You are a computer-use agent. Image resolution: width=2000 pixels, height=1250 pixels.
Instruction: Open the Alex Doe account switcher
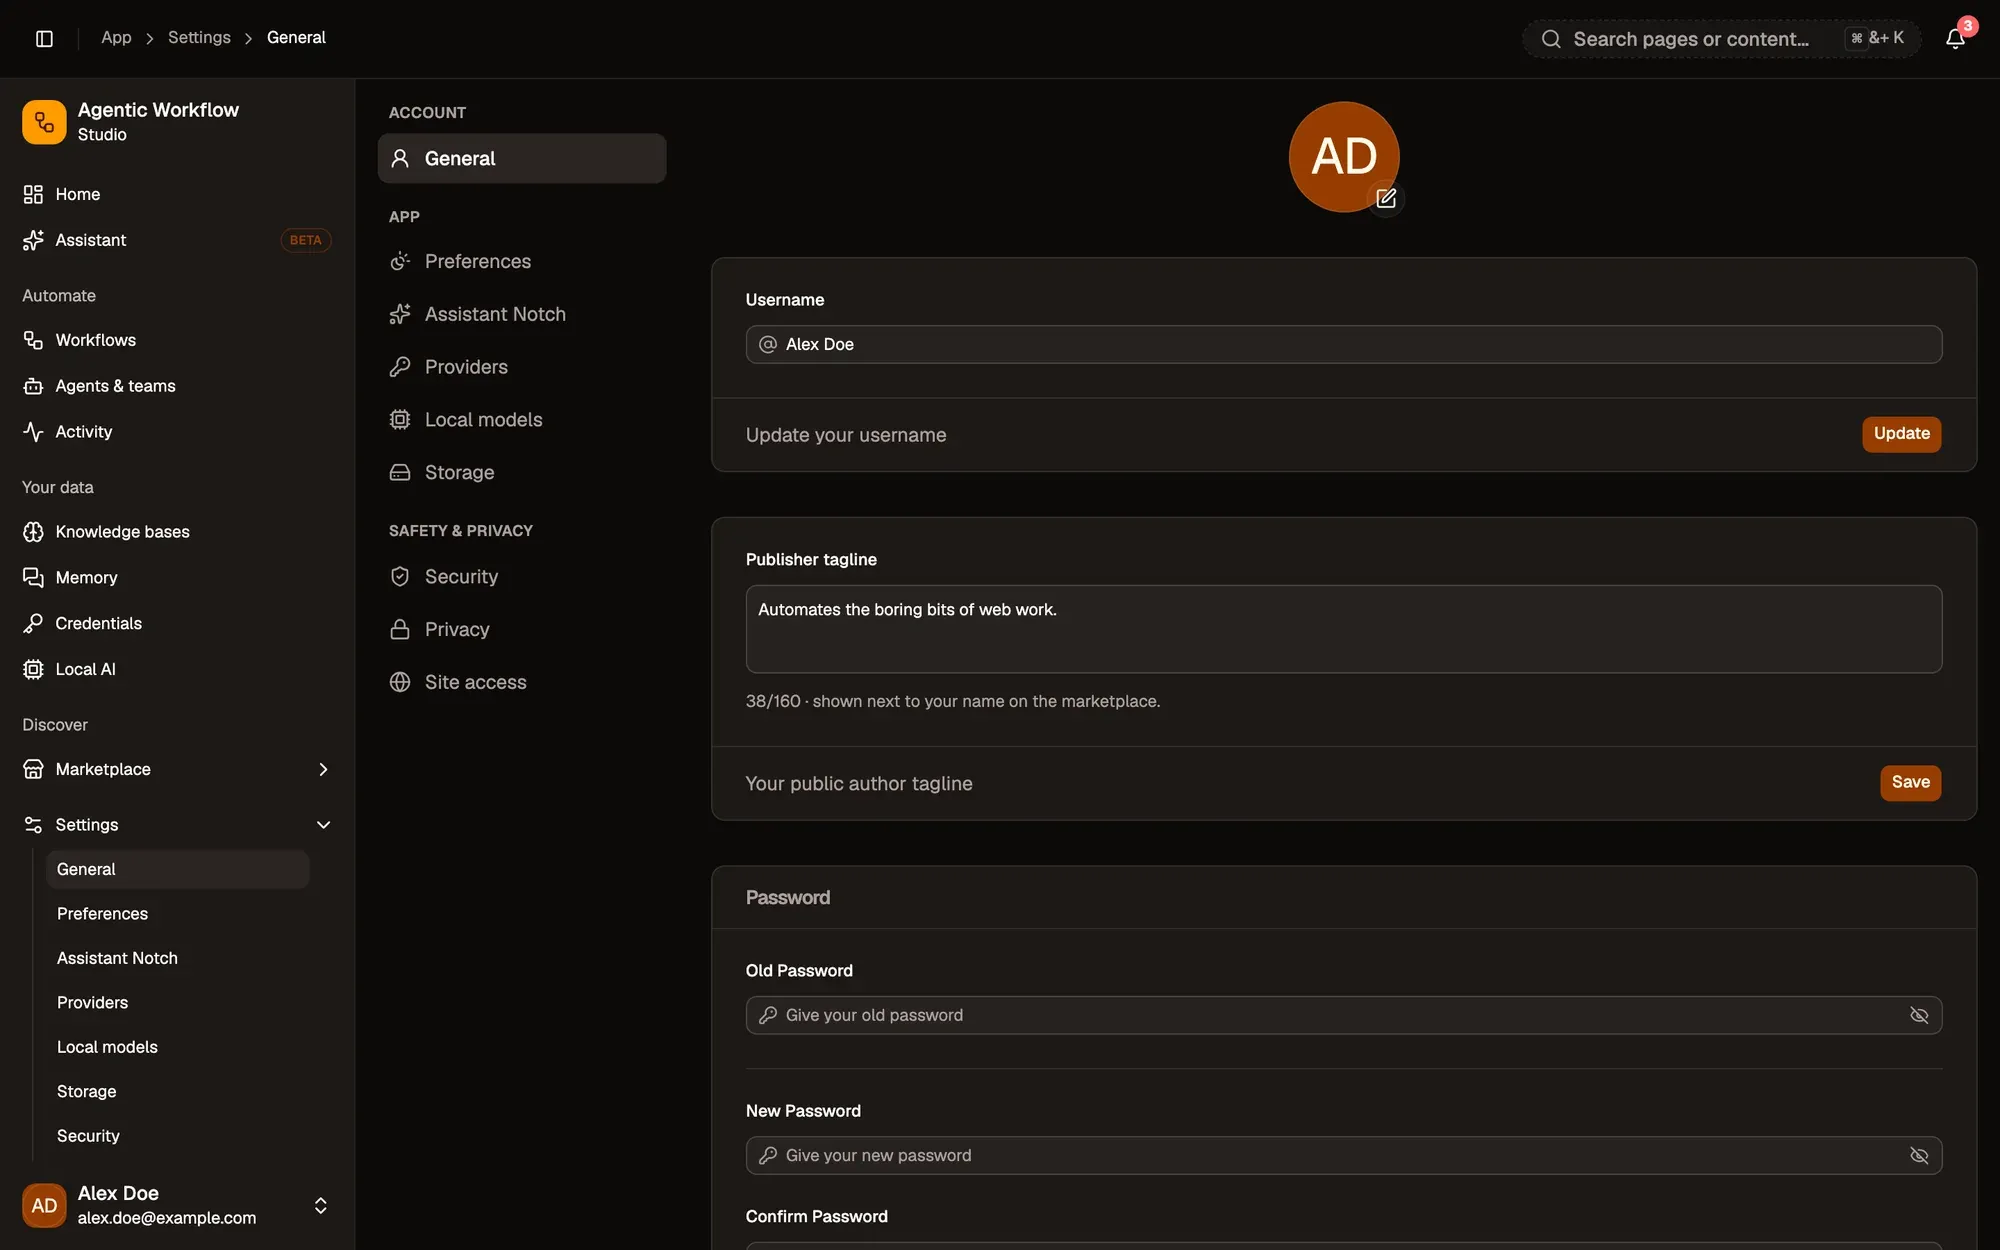[x=177, y=1205]
